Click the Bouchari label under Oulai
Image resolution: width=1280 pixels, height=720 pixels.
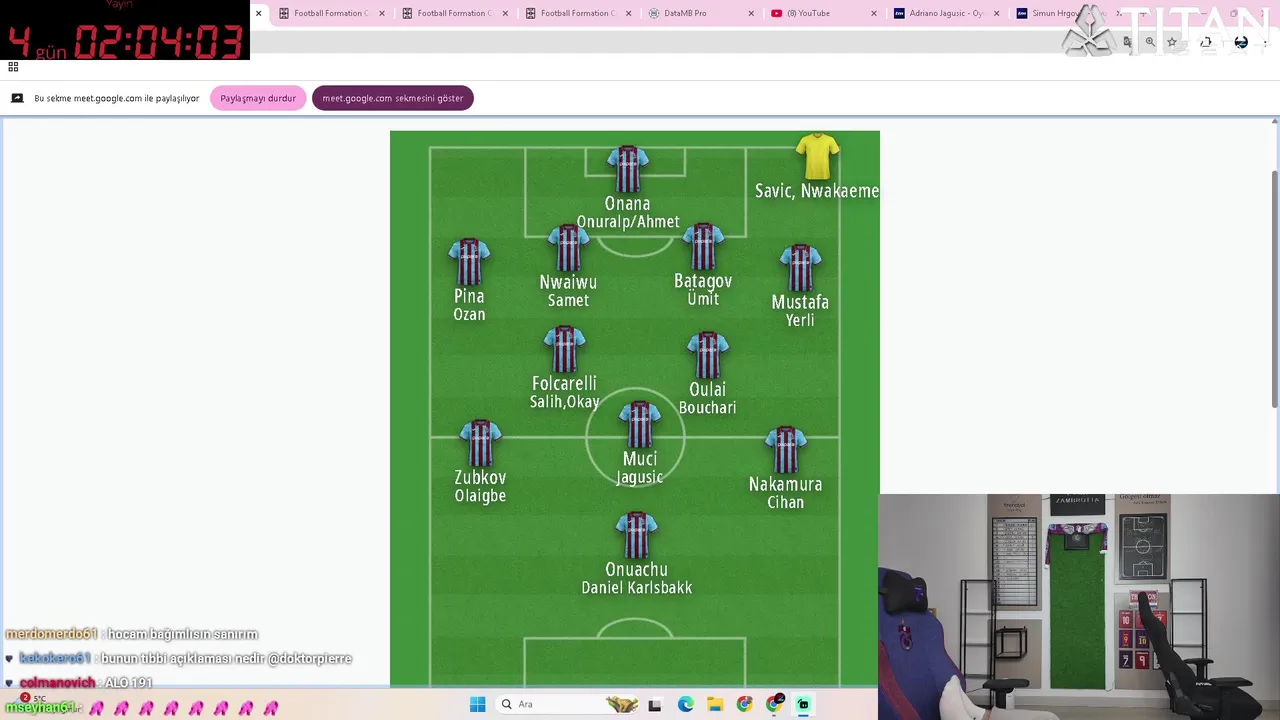pos(707,408)
